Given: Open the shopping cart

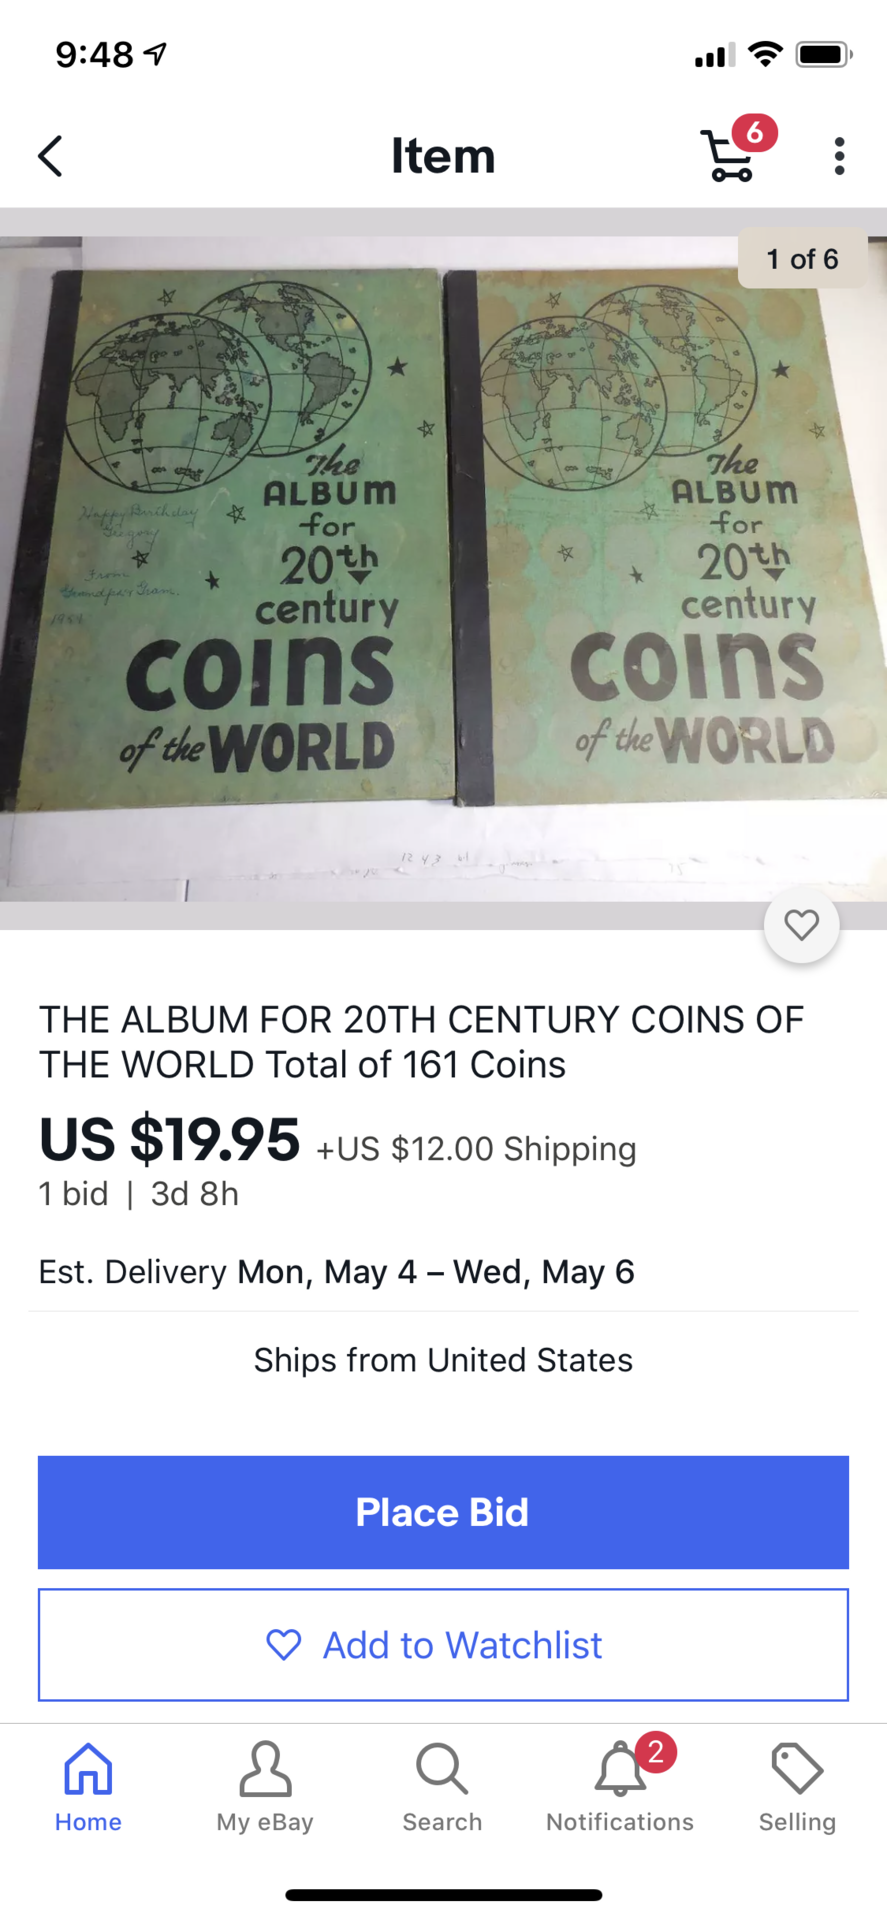Looking at the screenshot, I should [x=730, y=157].
